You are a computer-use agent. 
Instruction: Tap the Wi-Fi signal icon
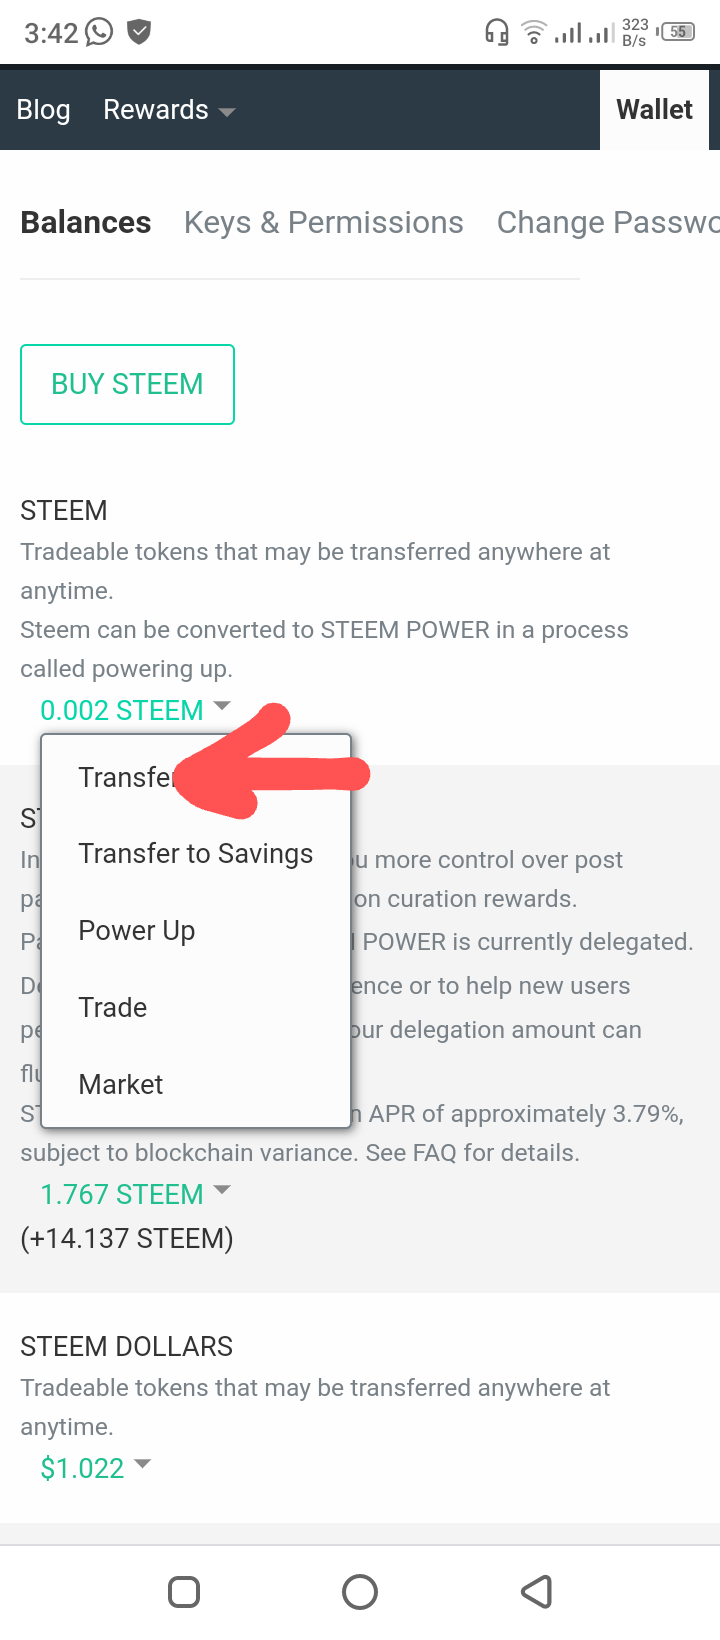[534, 34]
